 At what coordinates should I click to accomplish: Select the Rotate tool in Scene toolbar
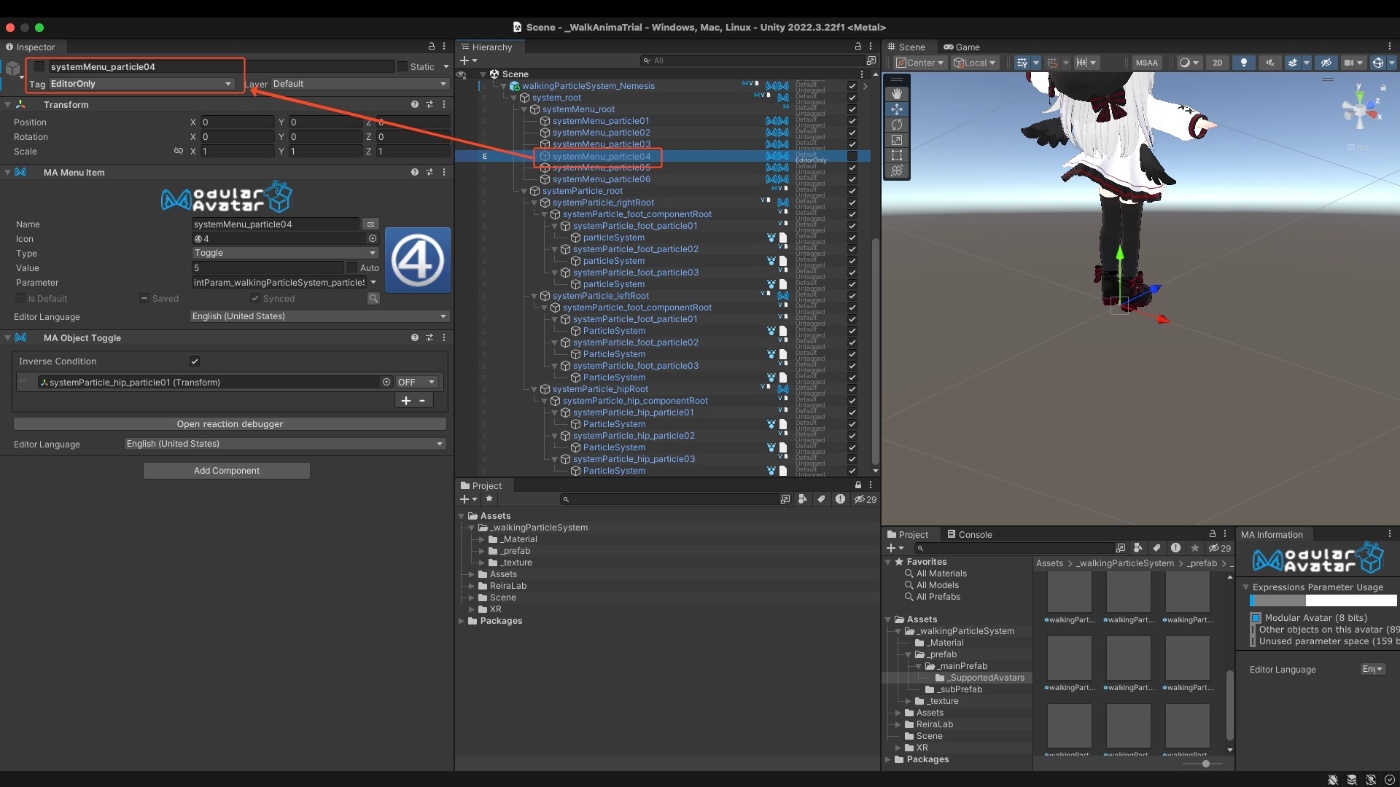[x=897, y=125]
